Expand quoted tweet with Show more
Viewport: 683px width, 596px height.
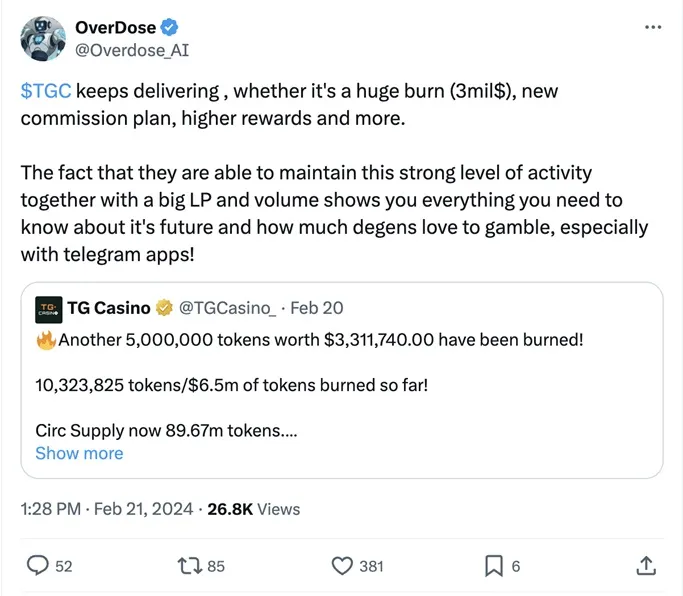pyautogui.click(x=79, y=453)
